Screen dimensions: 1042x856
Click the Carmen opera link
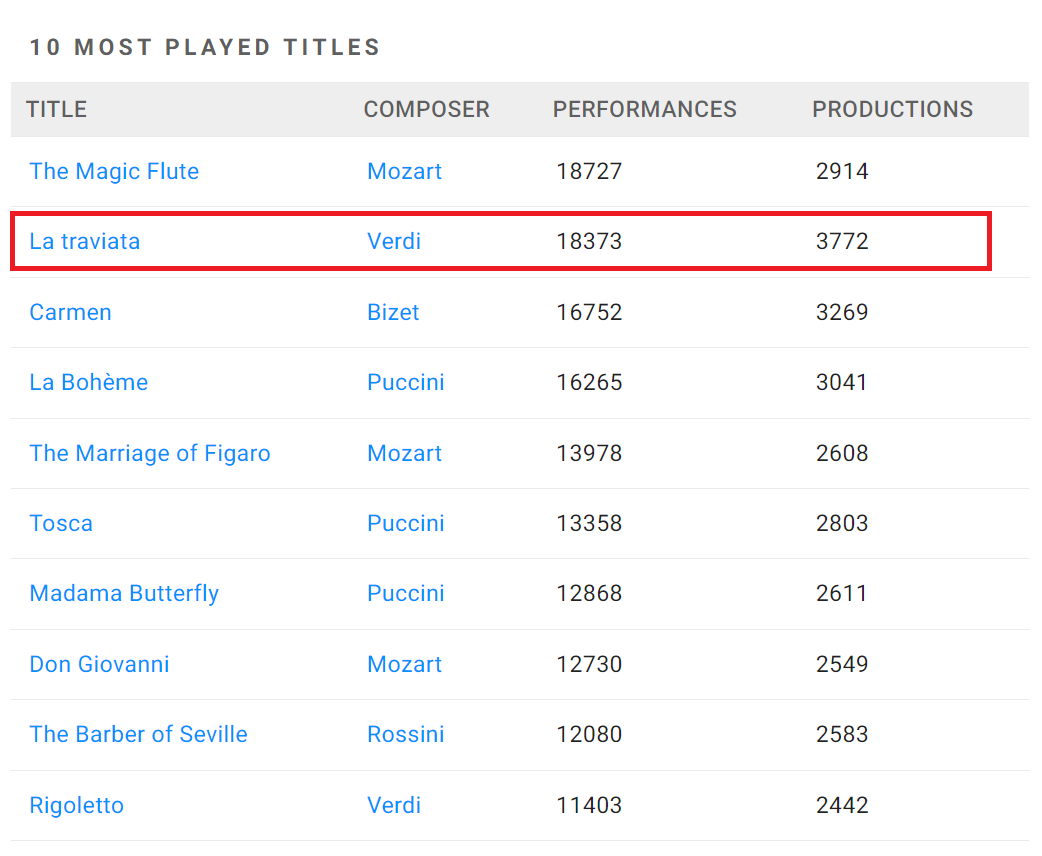[70, 312]
